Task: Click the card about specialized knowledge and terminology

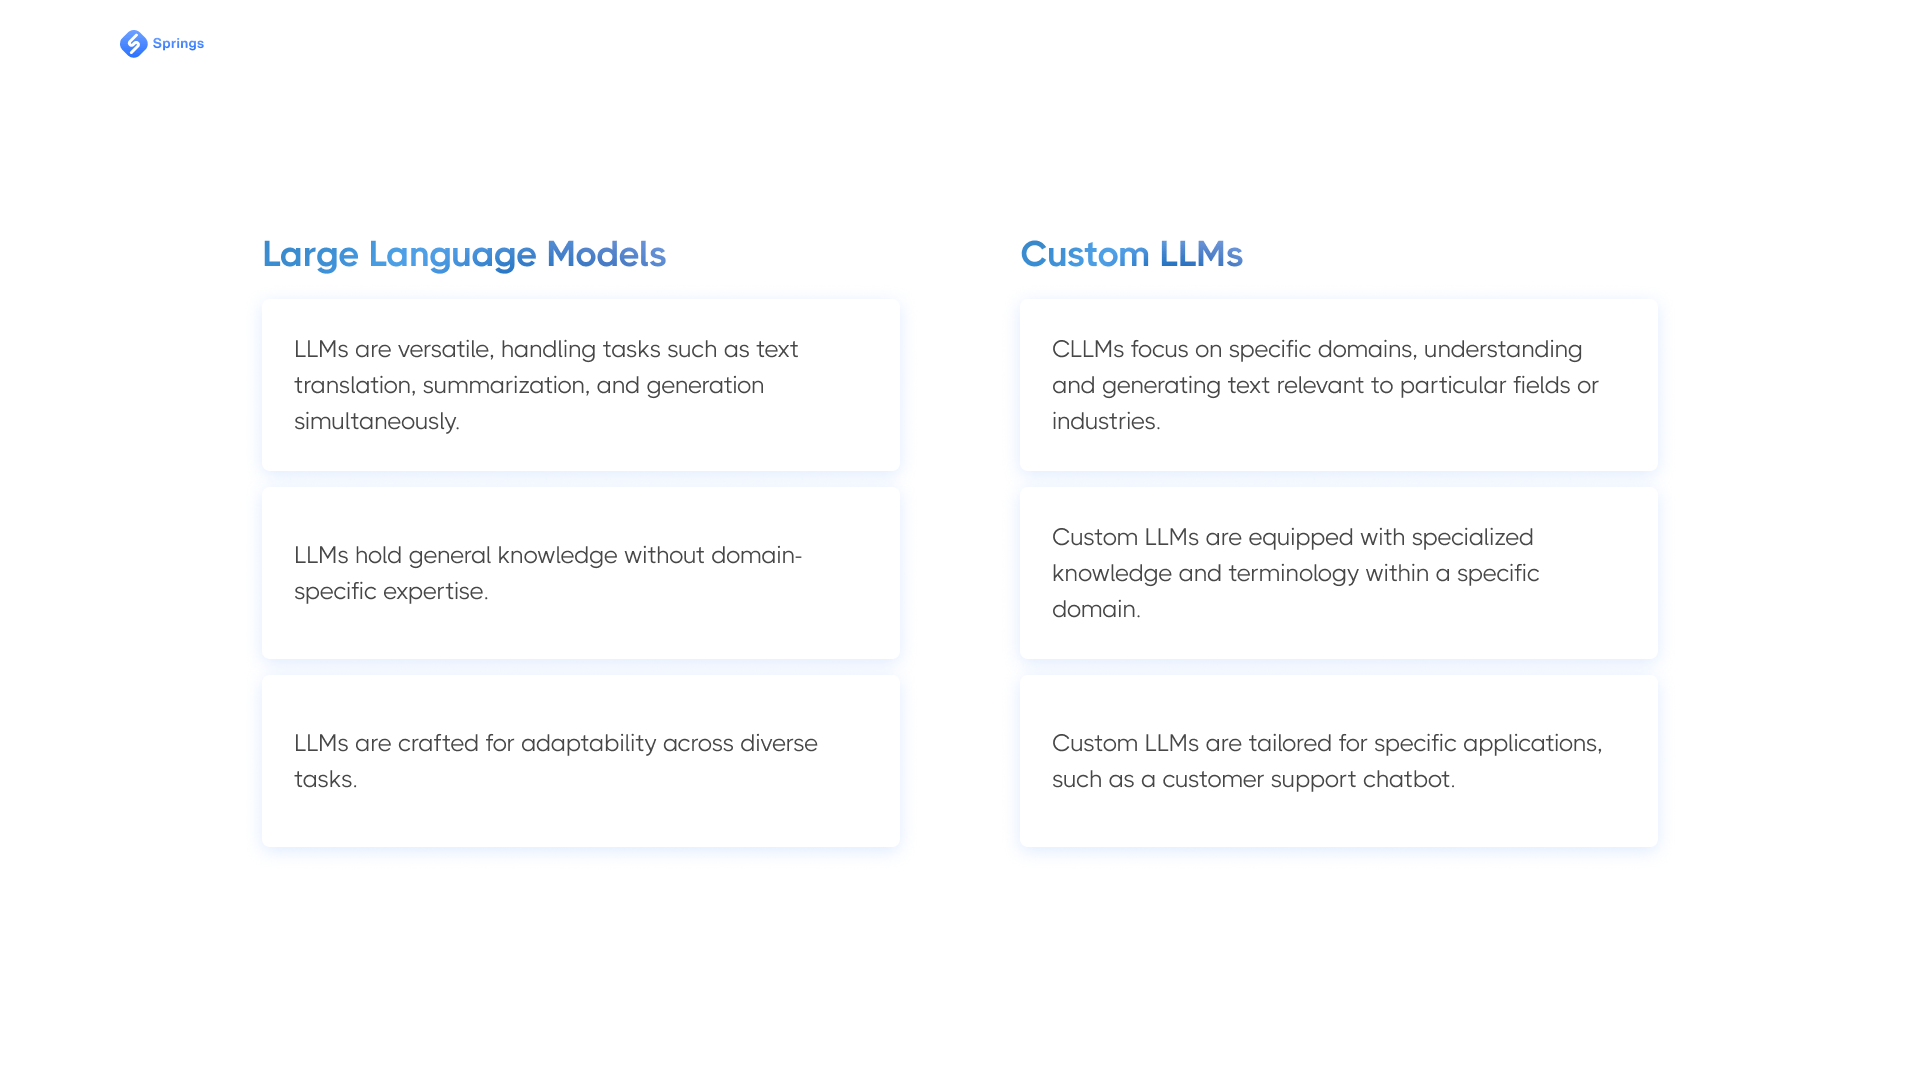Action: pyautogui.click(x=1339, y=573)
